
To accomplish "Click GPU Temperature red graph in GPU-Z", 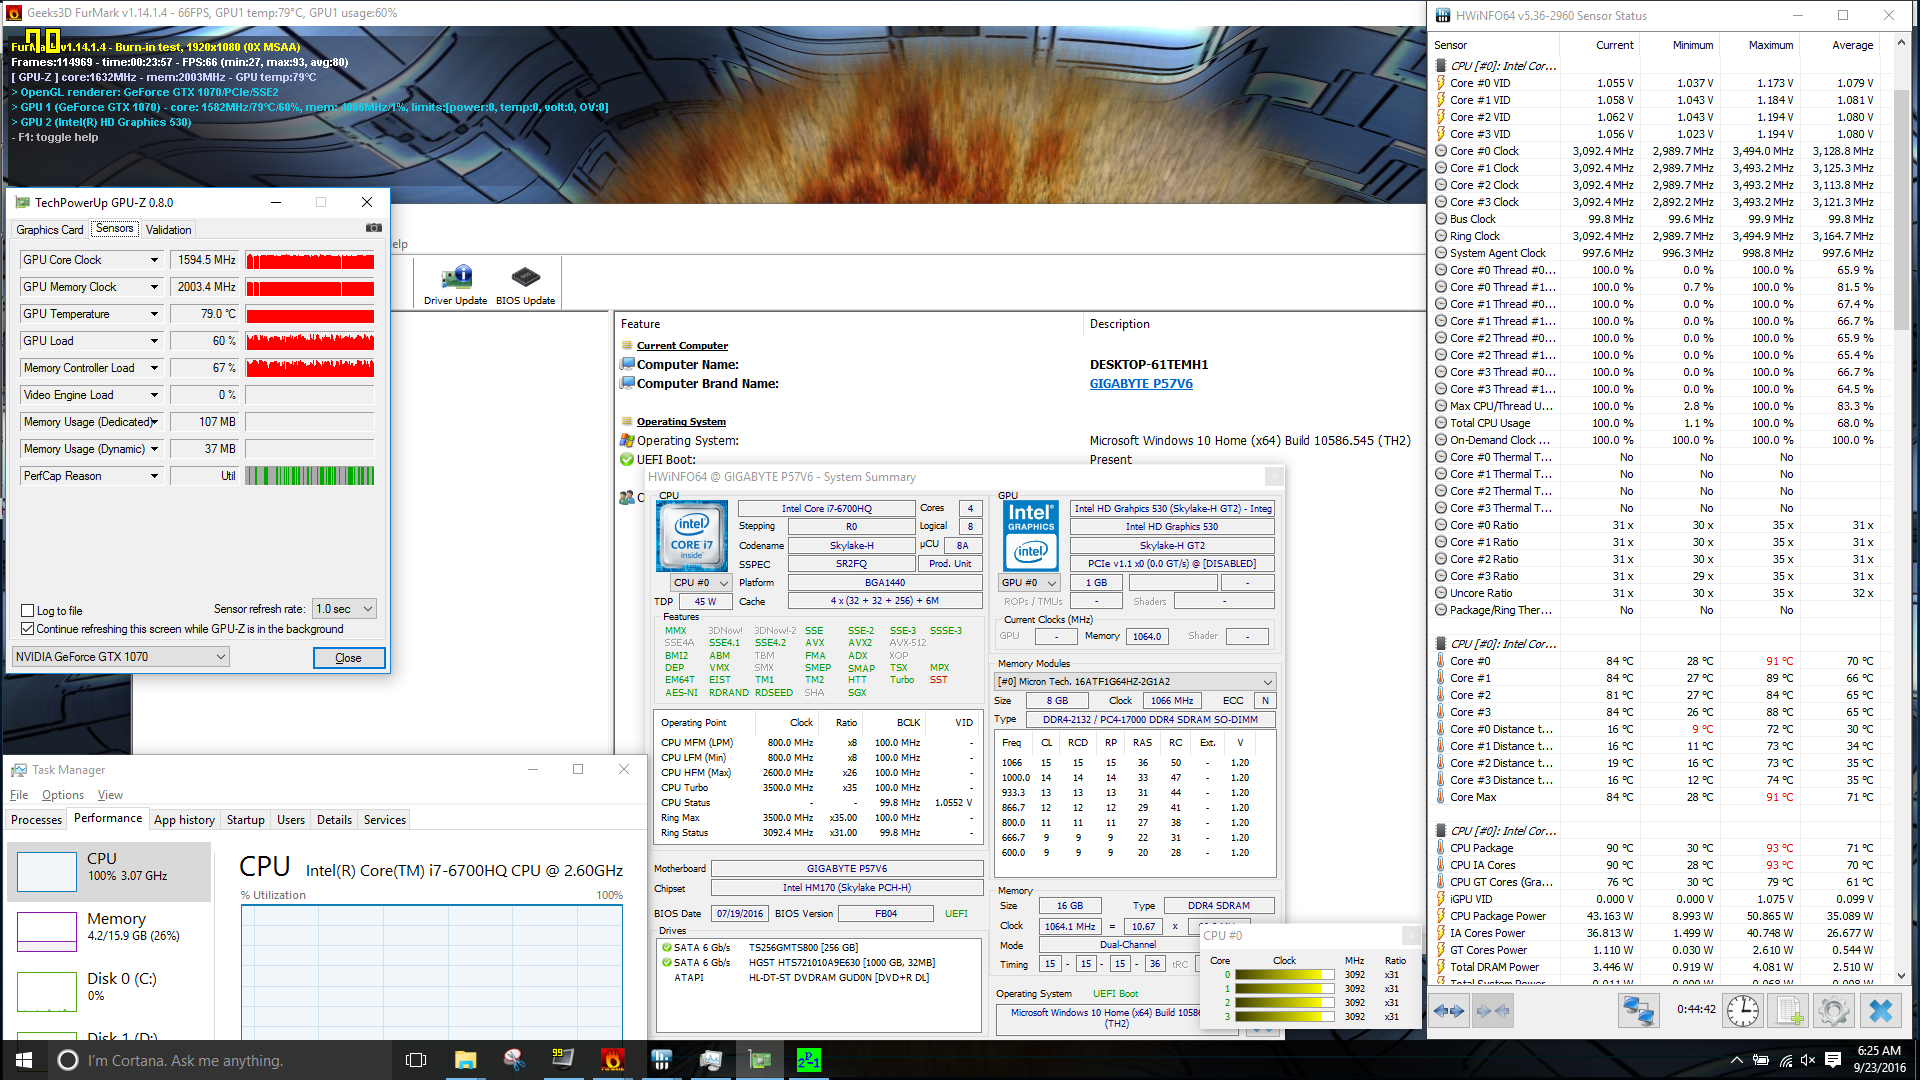I will [310, 314].
